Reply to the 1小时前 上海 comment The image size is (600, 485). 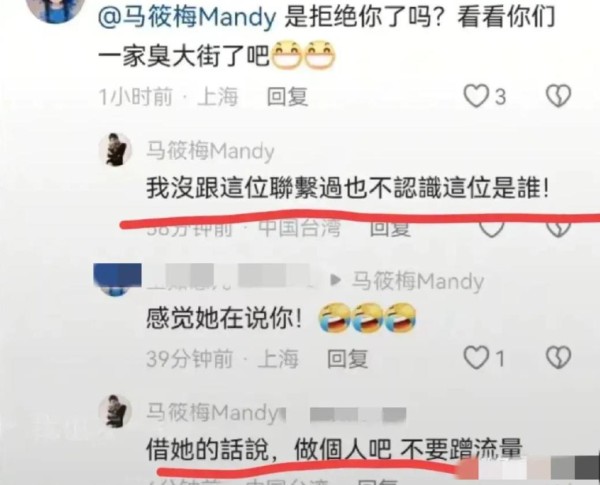point(287,96)
